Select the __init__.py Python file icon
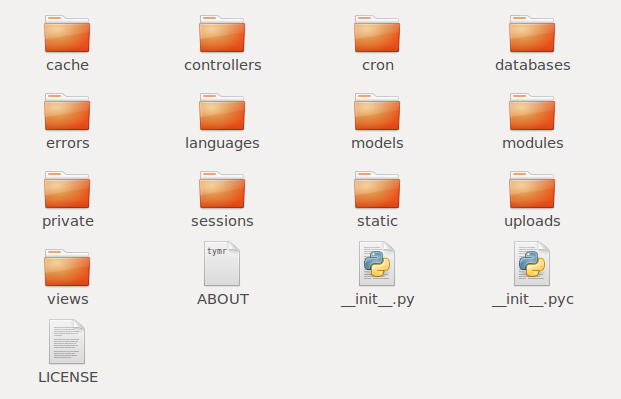 [377, 263]
